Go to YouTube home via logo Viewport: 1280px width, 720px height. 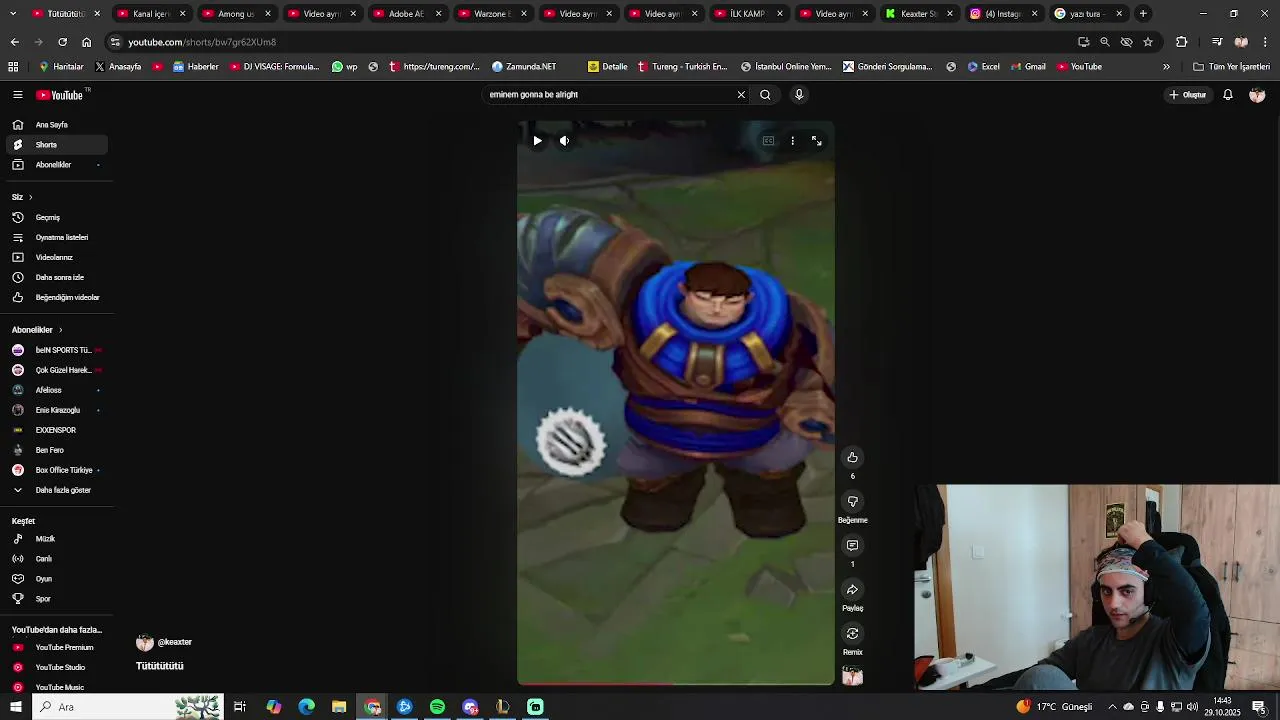click(x=60, y=95)
